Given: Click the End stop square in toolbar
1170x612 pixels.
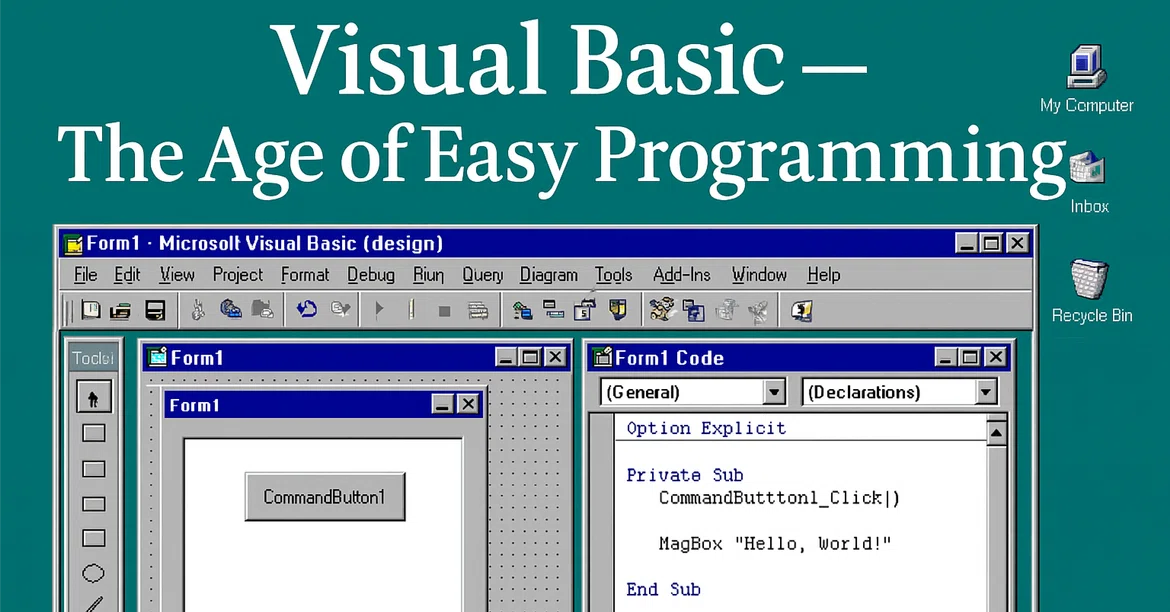Looking at the screenshot, I should (444, 310).
